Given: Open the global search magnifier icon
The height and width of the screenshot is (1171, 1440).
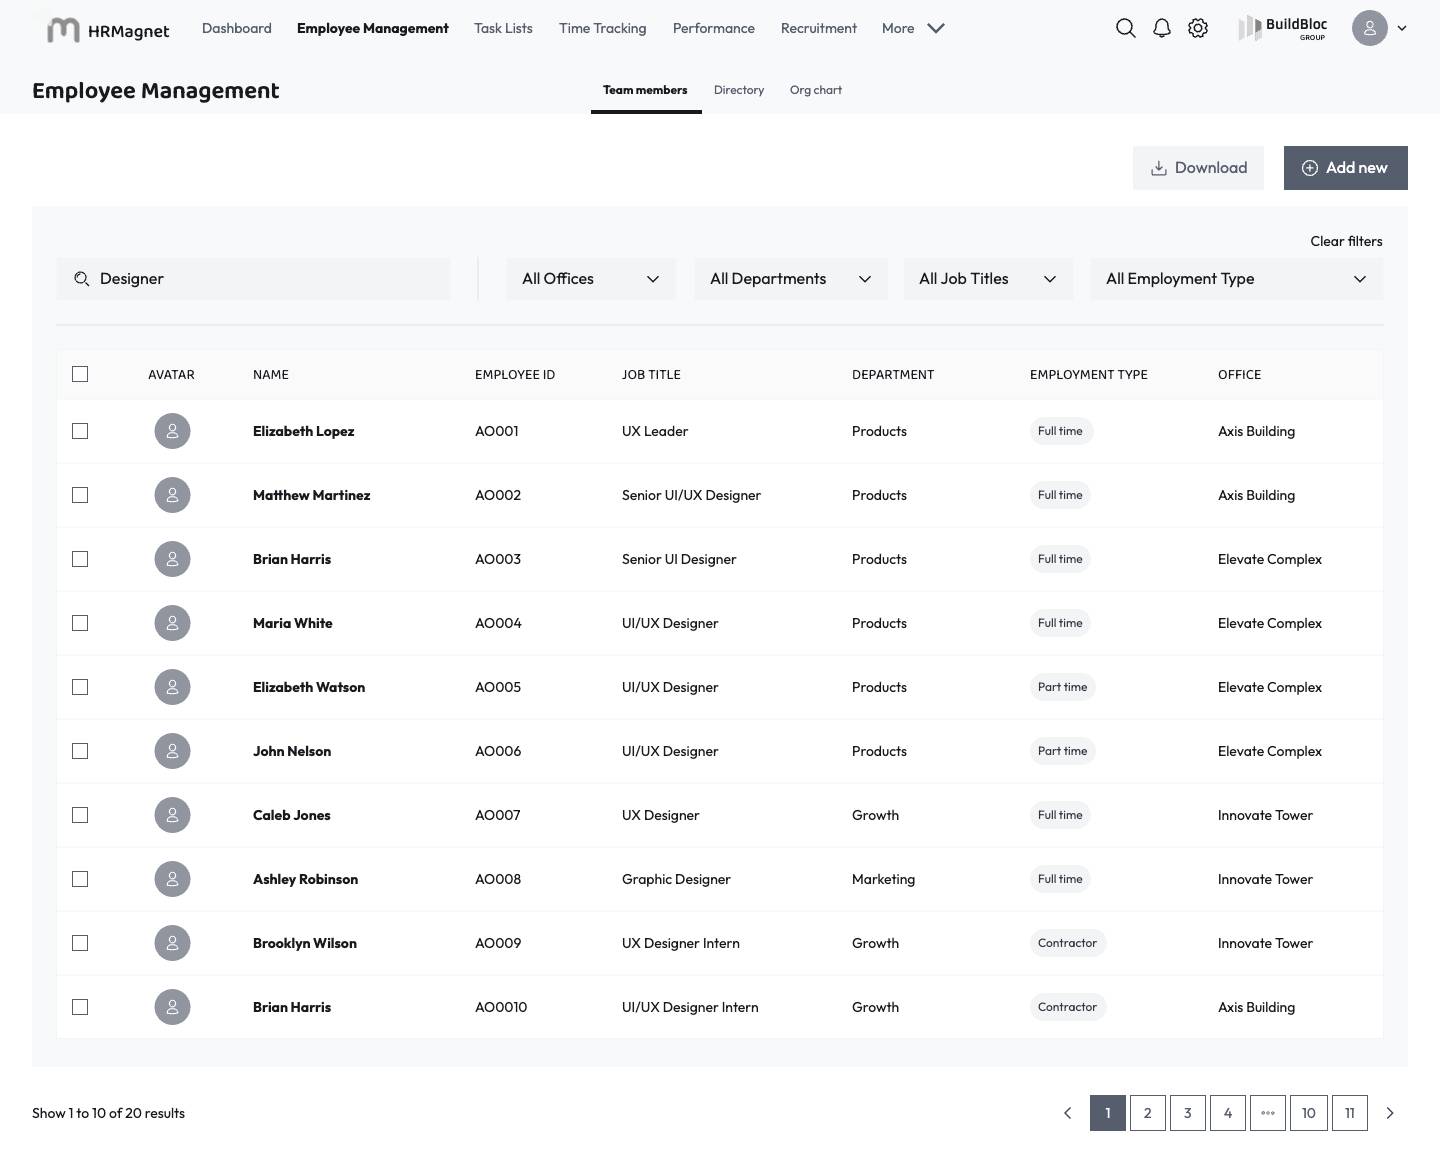Looking at the screenshot, I should click(1126, 28).
